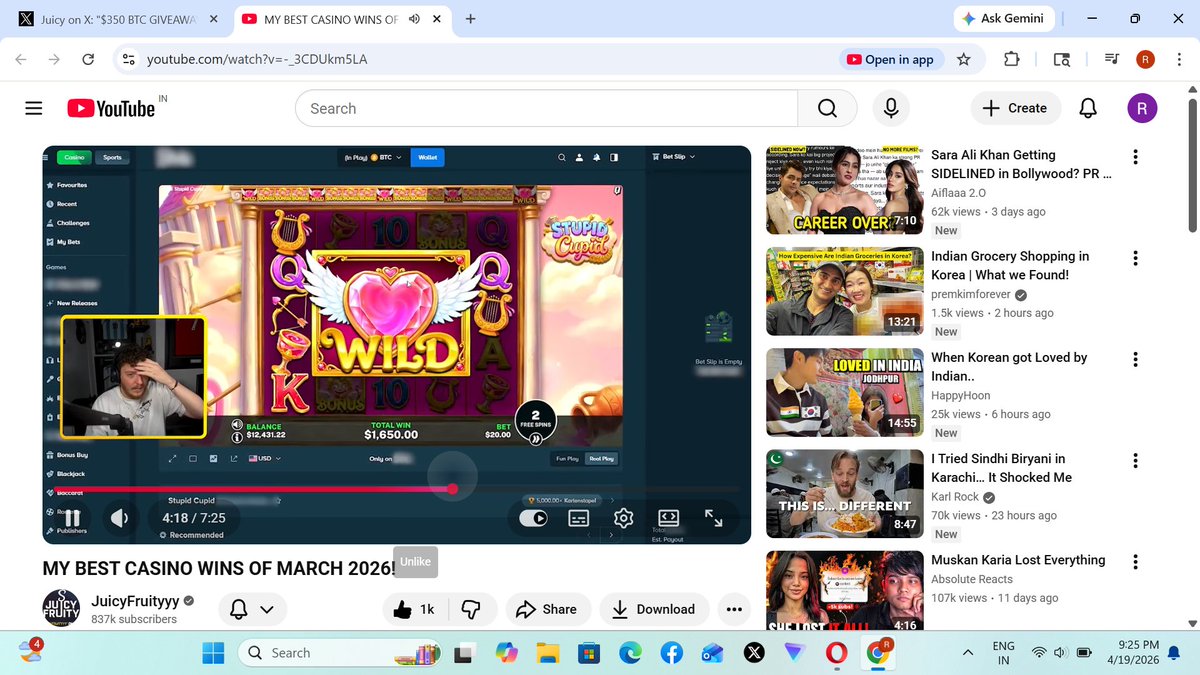Open options for the Sara Ali Khan video
1200x675 pixels.
[x=1135, y=157]
